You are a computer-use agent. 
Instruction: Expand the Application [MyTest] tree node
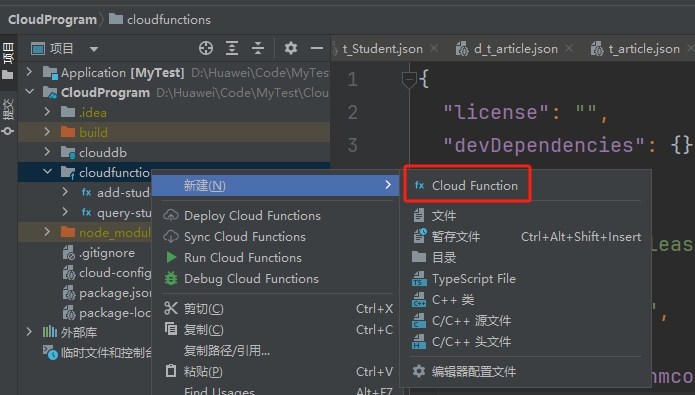pos(29,71)
